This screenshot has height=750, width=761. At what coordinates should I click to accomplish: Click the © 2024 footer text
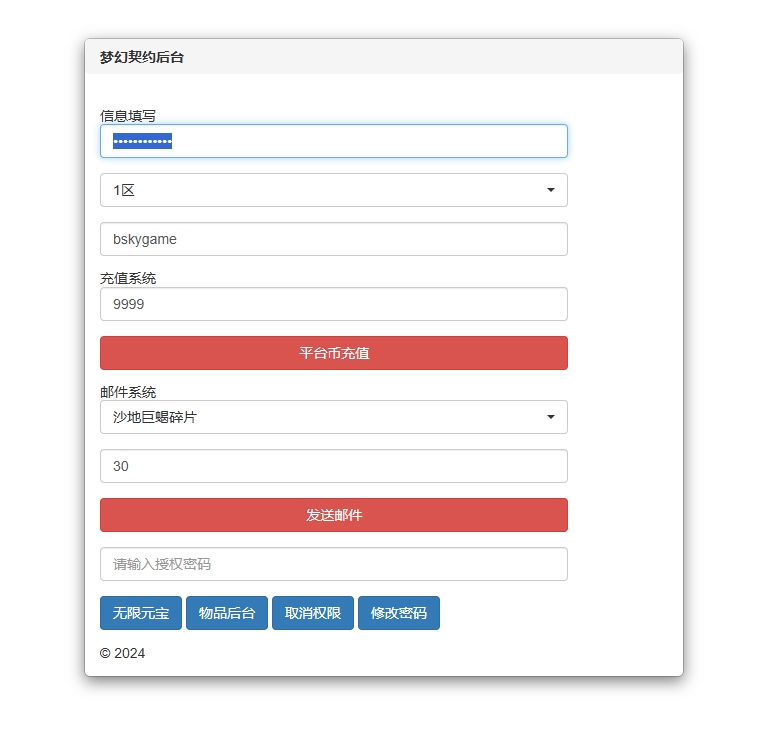122,653
